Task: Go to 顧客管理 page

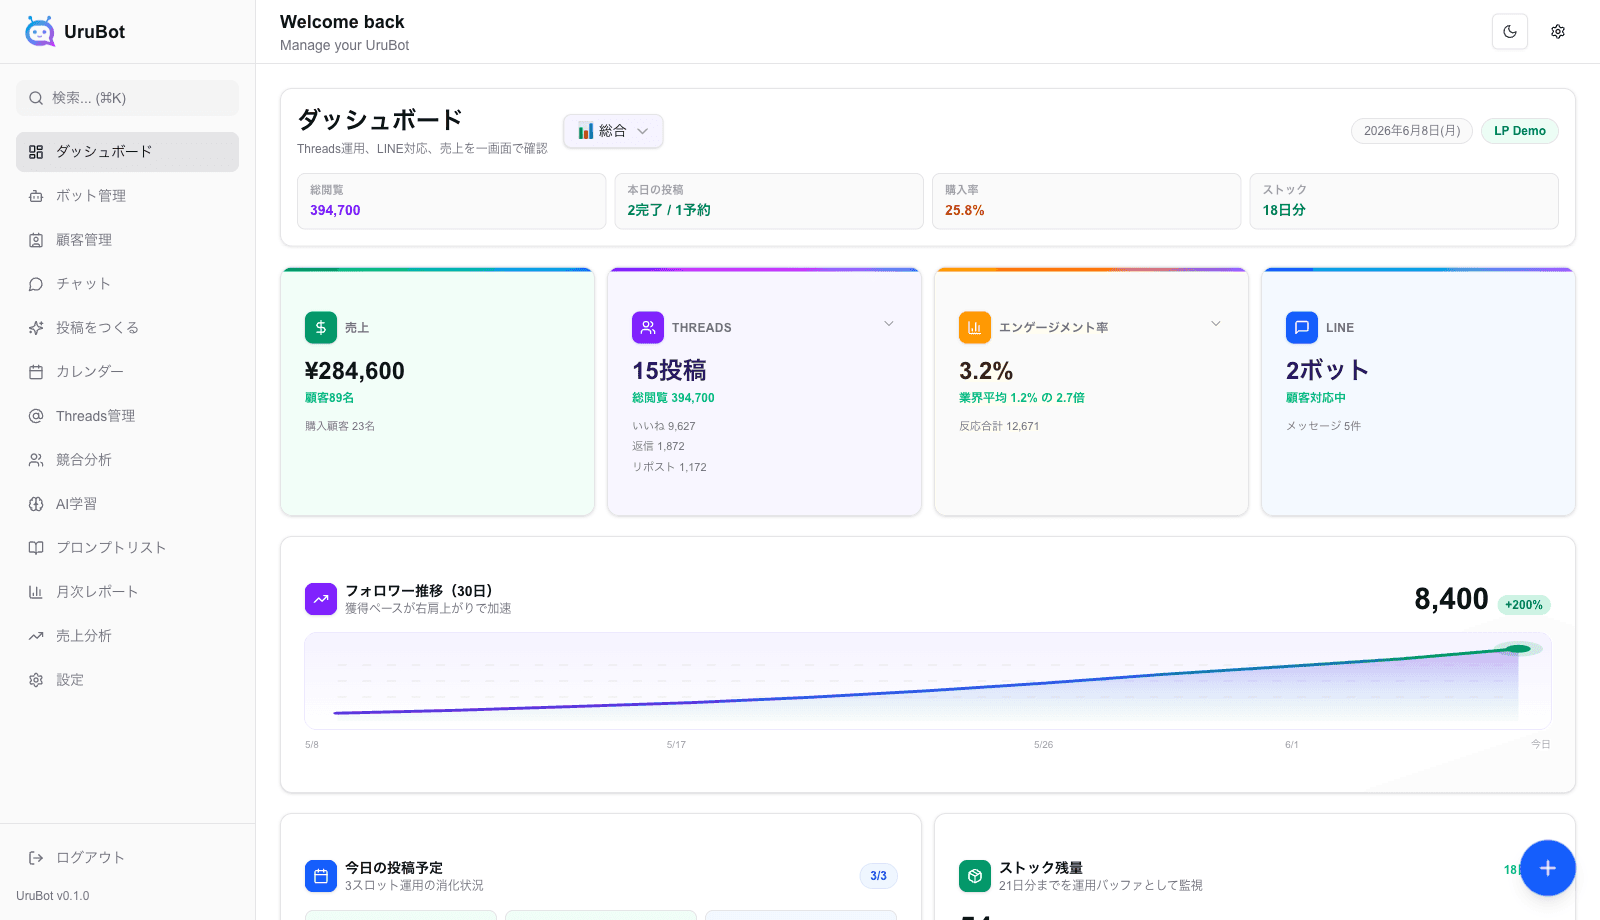Action: pyautogui.click(x=127, y=240)
